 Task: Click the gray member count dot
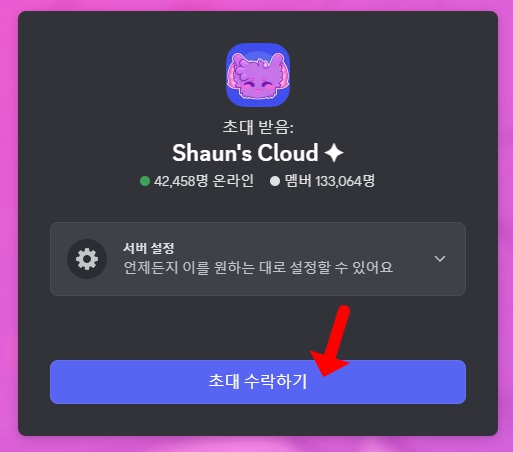pyautogui.click(x=275, y=181)
